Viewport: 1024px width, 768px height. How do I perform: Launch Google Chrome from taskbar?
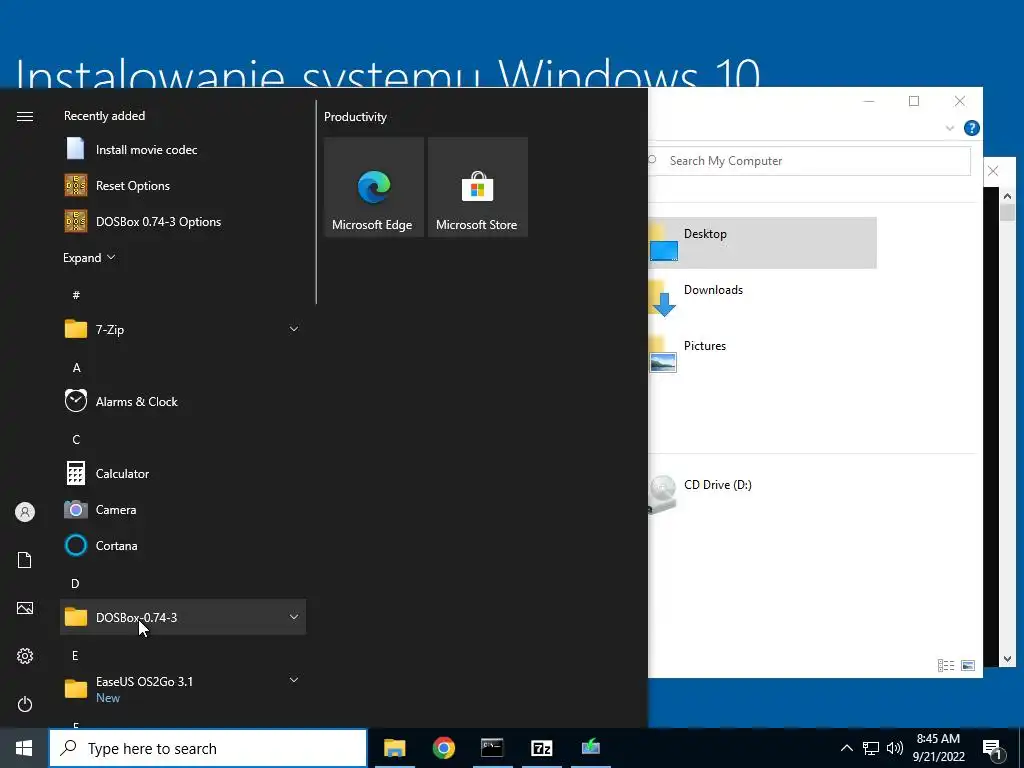click(x=443, y=748)
